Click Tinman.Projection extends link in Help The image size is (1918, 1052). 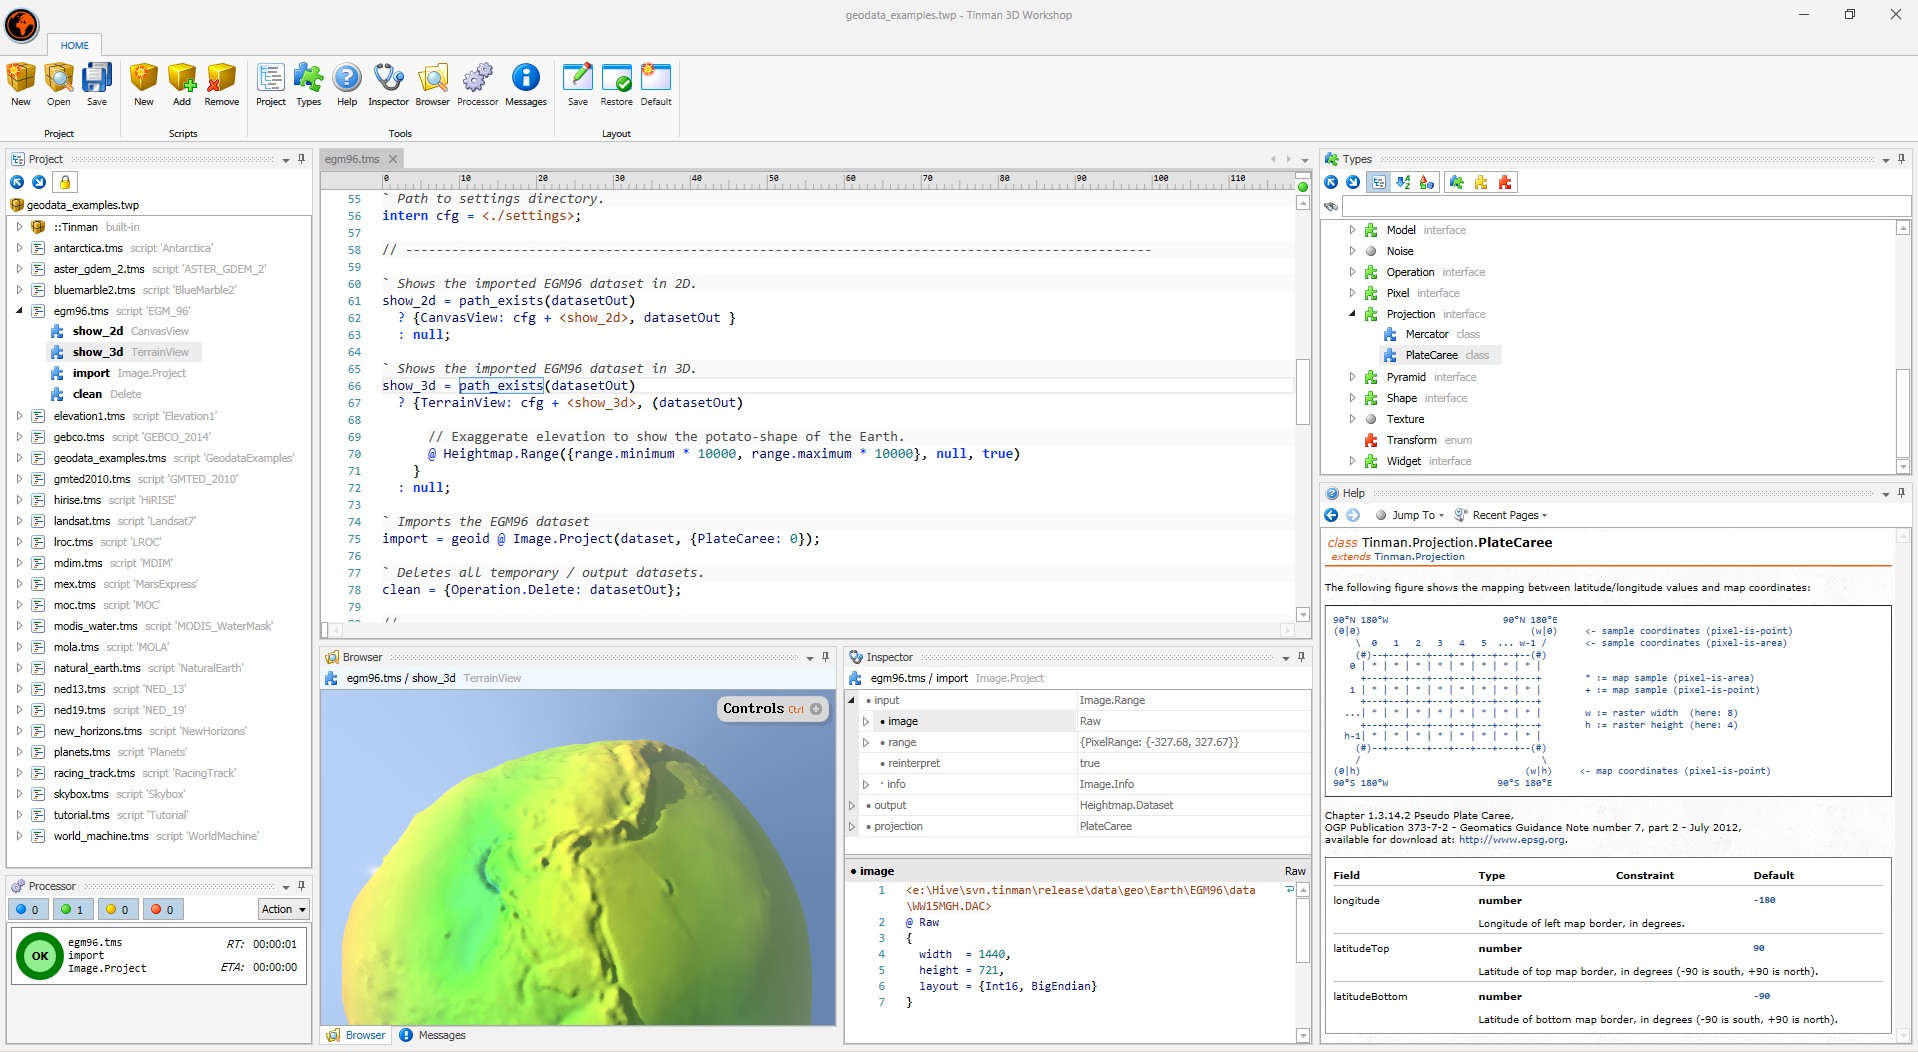[x=1419, y=557]
